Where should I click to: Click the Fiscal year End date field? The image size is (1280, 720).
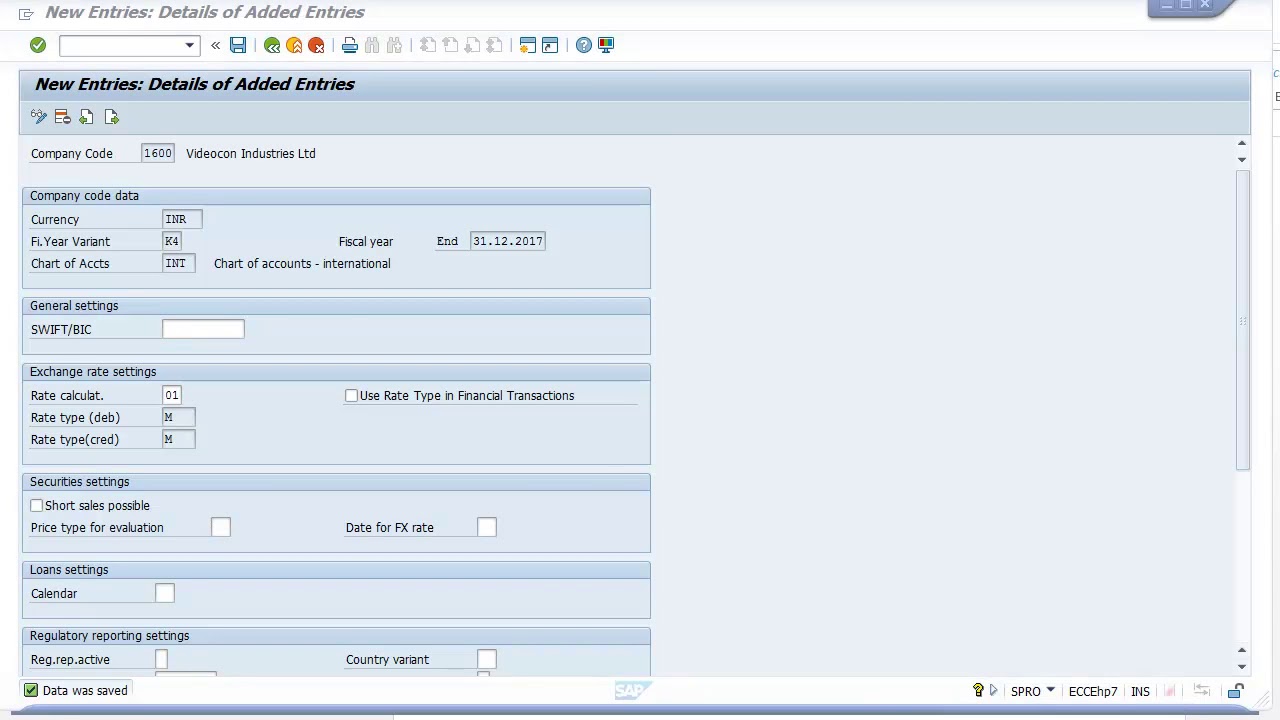point(508,241)
